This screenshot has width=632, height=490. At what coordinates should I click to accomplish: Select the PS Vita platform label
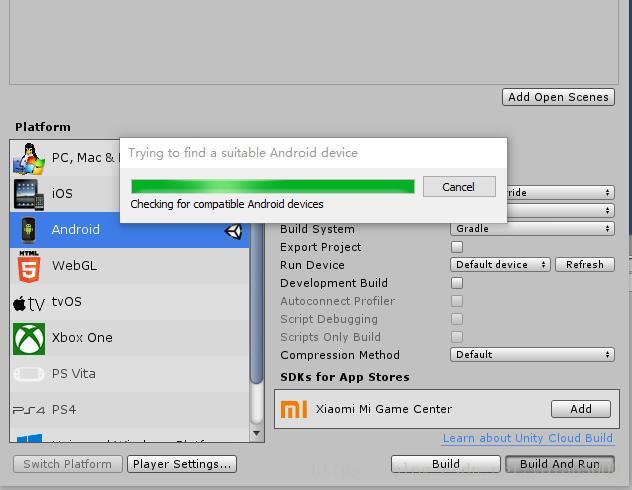point(74,374)
